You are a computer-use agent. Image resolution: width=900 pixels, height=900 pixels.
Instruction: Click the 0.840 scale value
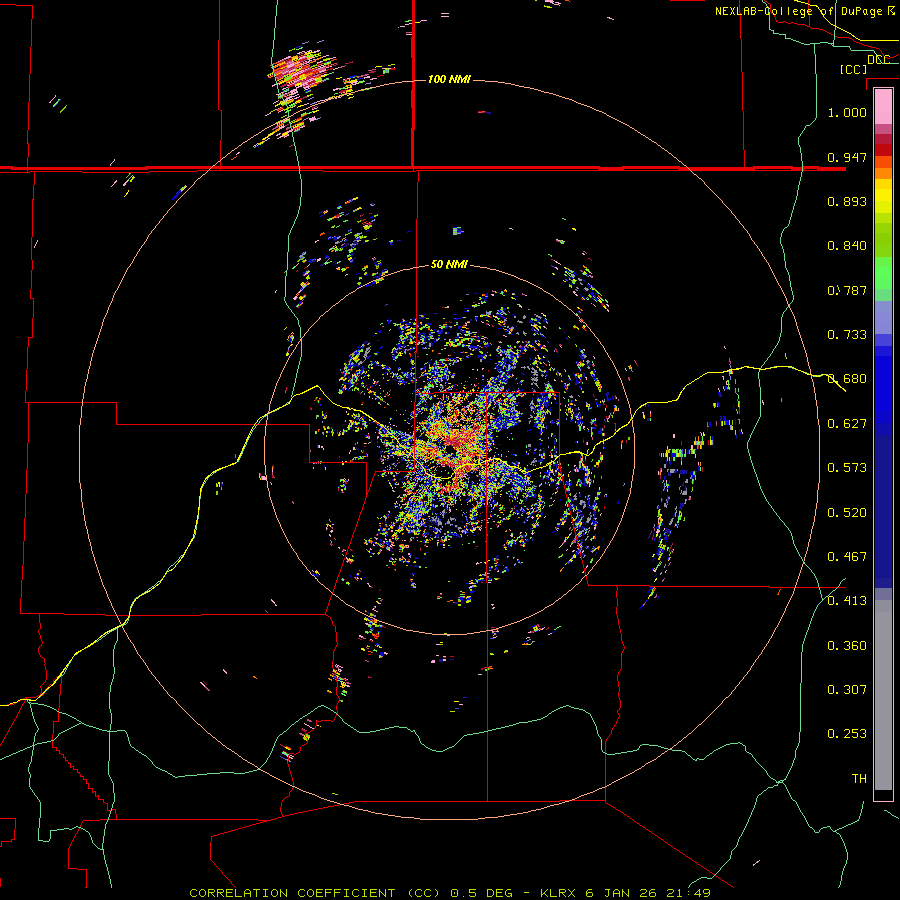847,246
